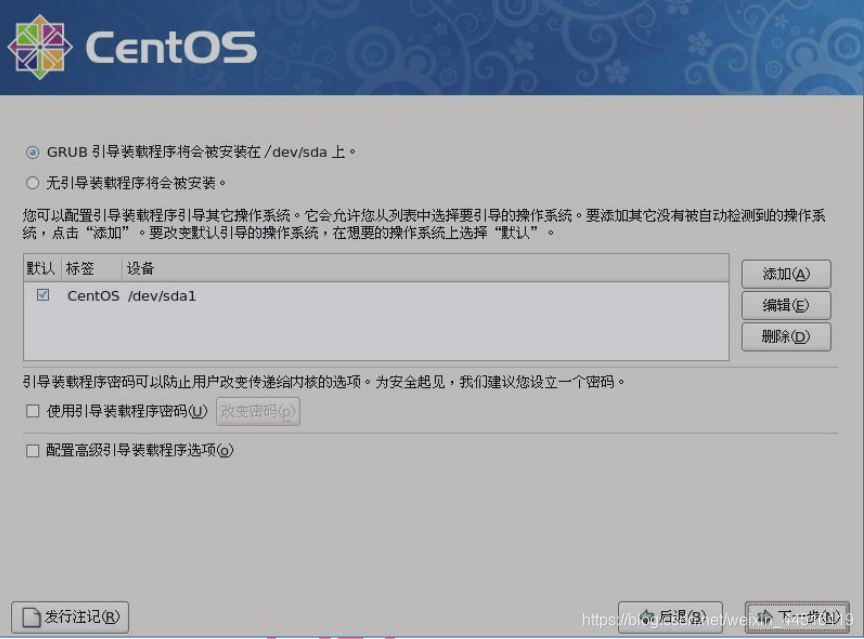Viewport: 864px width, 639px height.
Task: Proceed with the 下一步(N) next button
Action: pos(797,617)
